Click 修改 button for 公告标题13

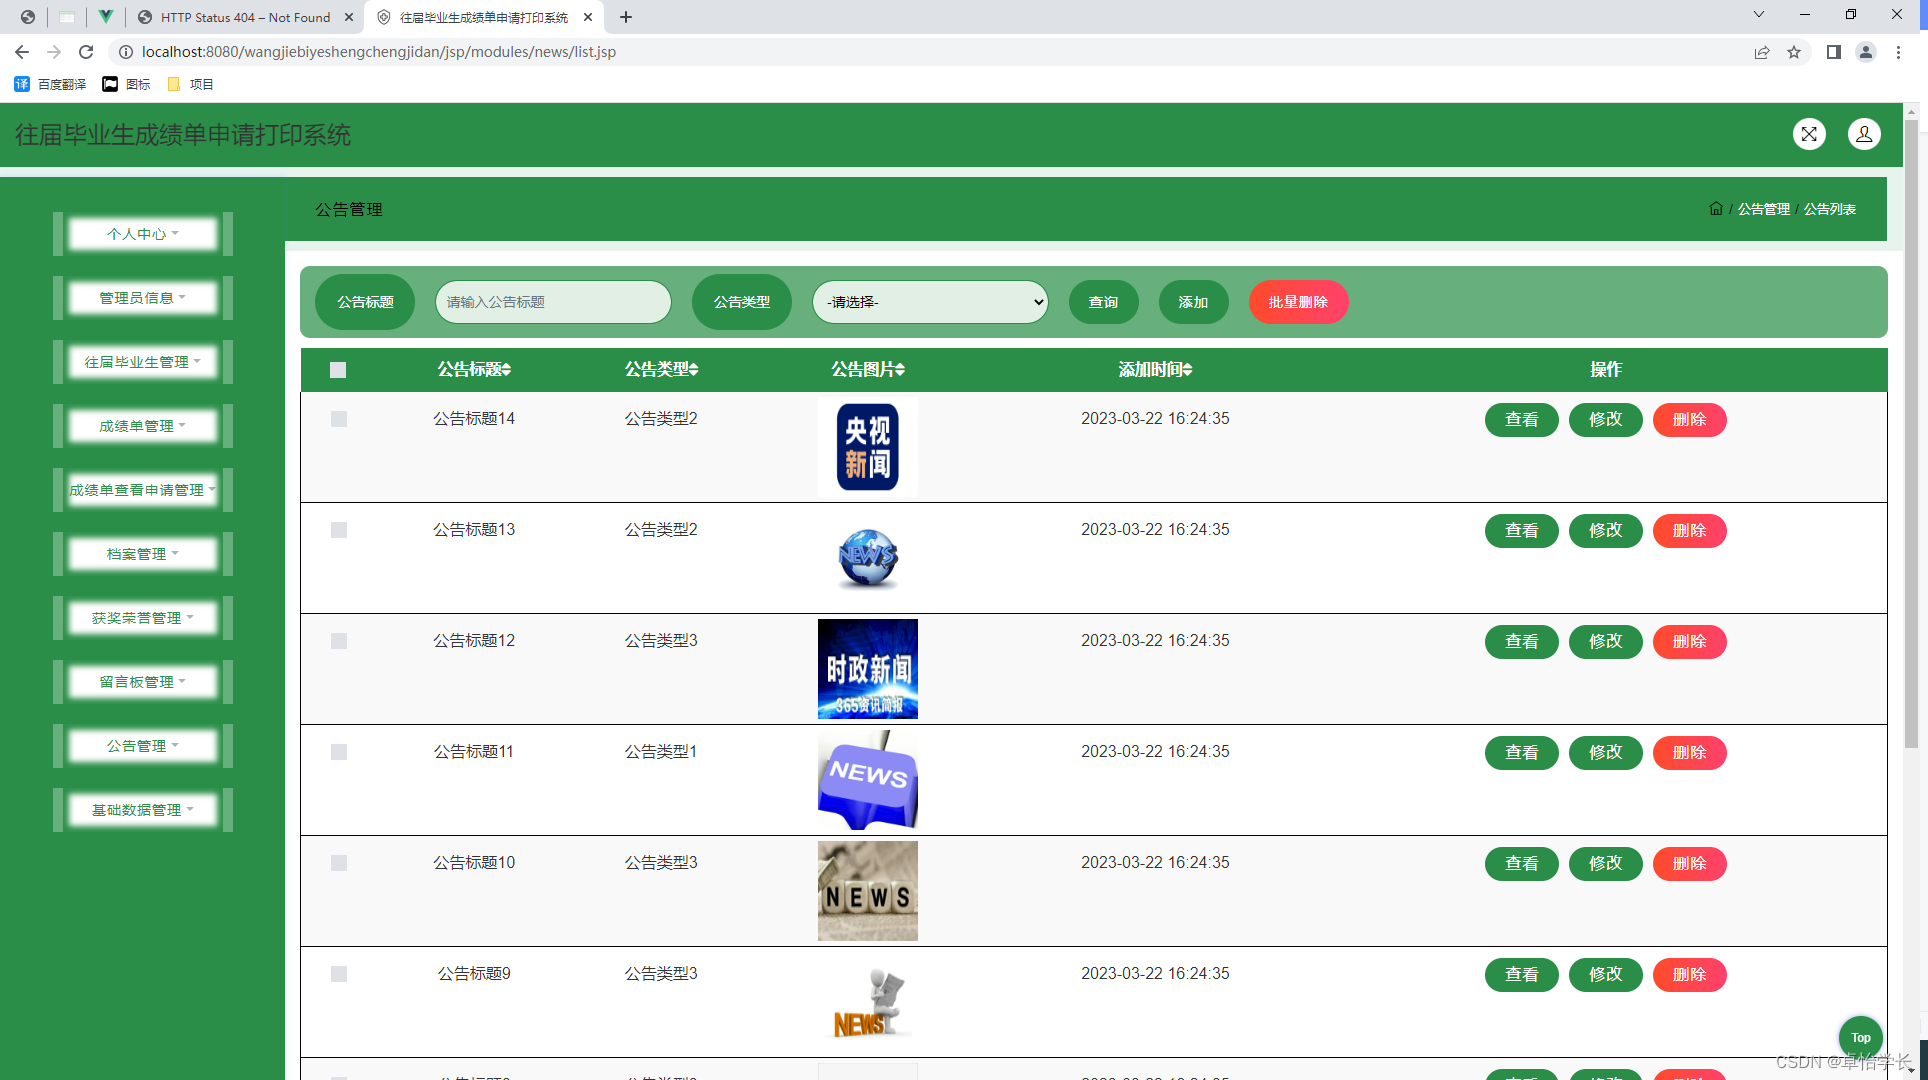tap(1605, 531)
